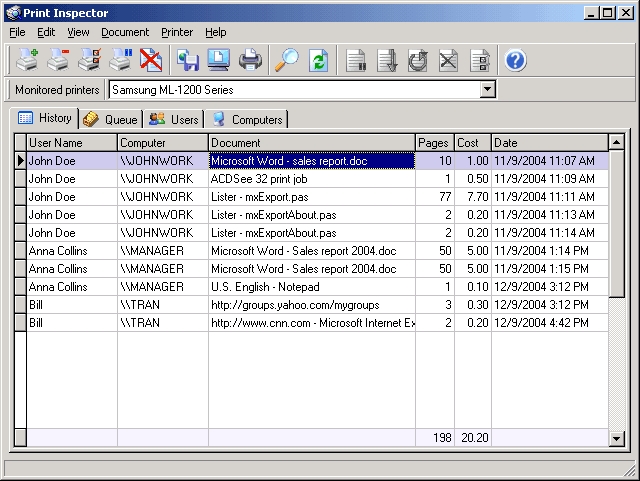The image size is (640, 481).
Task: Expand the Monitored printers dropdown
Action: coord(488,90)
